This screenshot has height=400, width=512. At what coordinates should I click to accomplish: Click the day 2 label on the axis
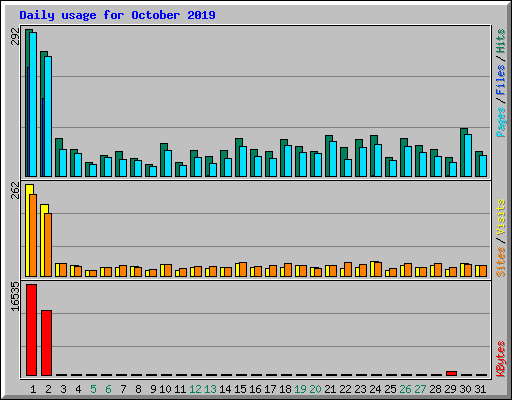[48, 389]
